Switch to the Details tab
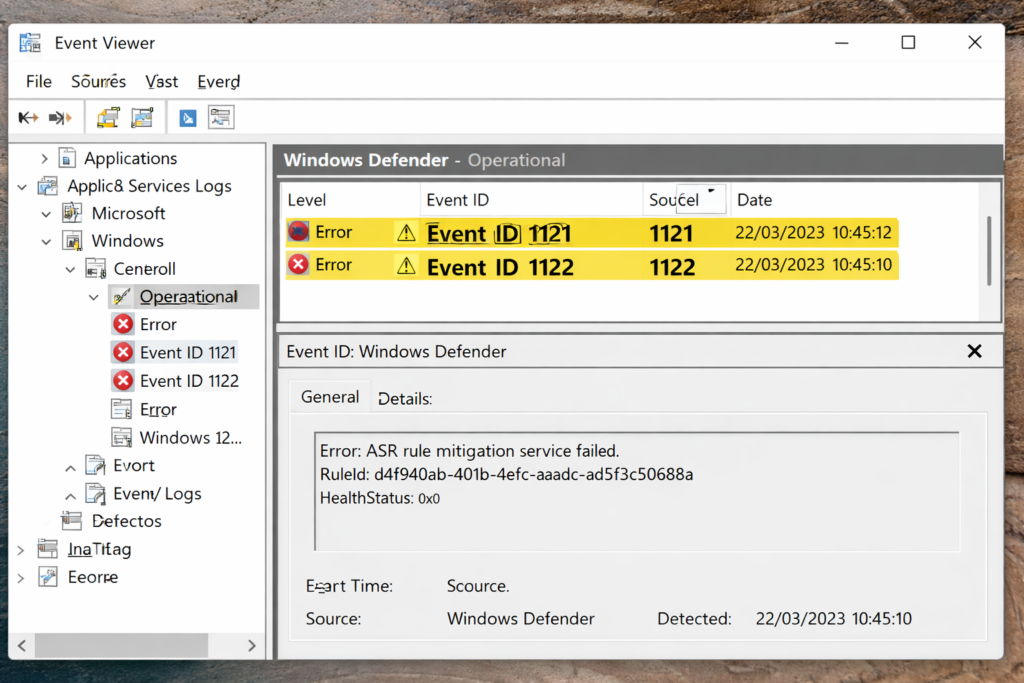The height and width of the screenshot is (683, 1024). coord(404,397)
